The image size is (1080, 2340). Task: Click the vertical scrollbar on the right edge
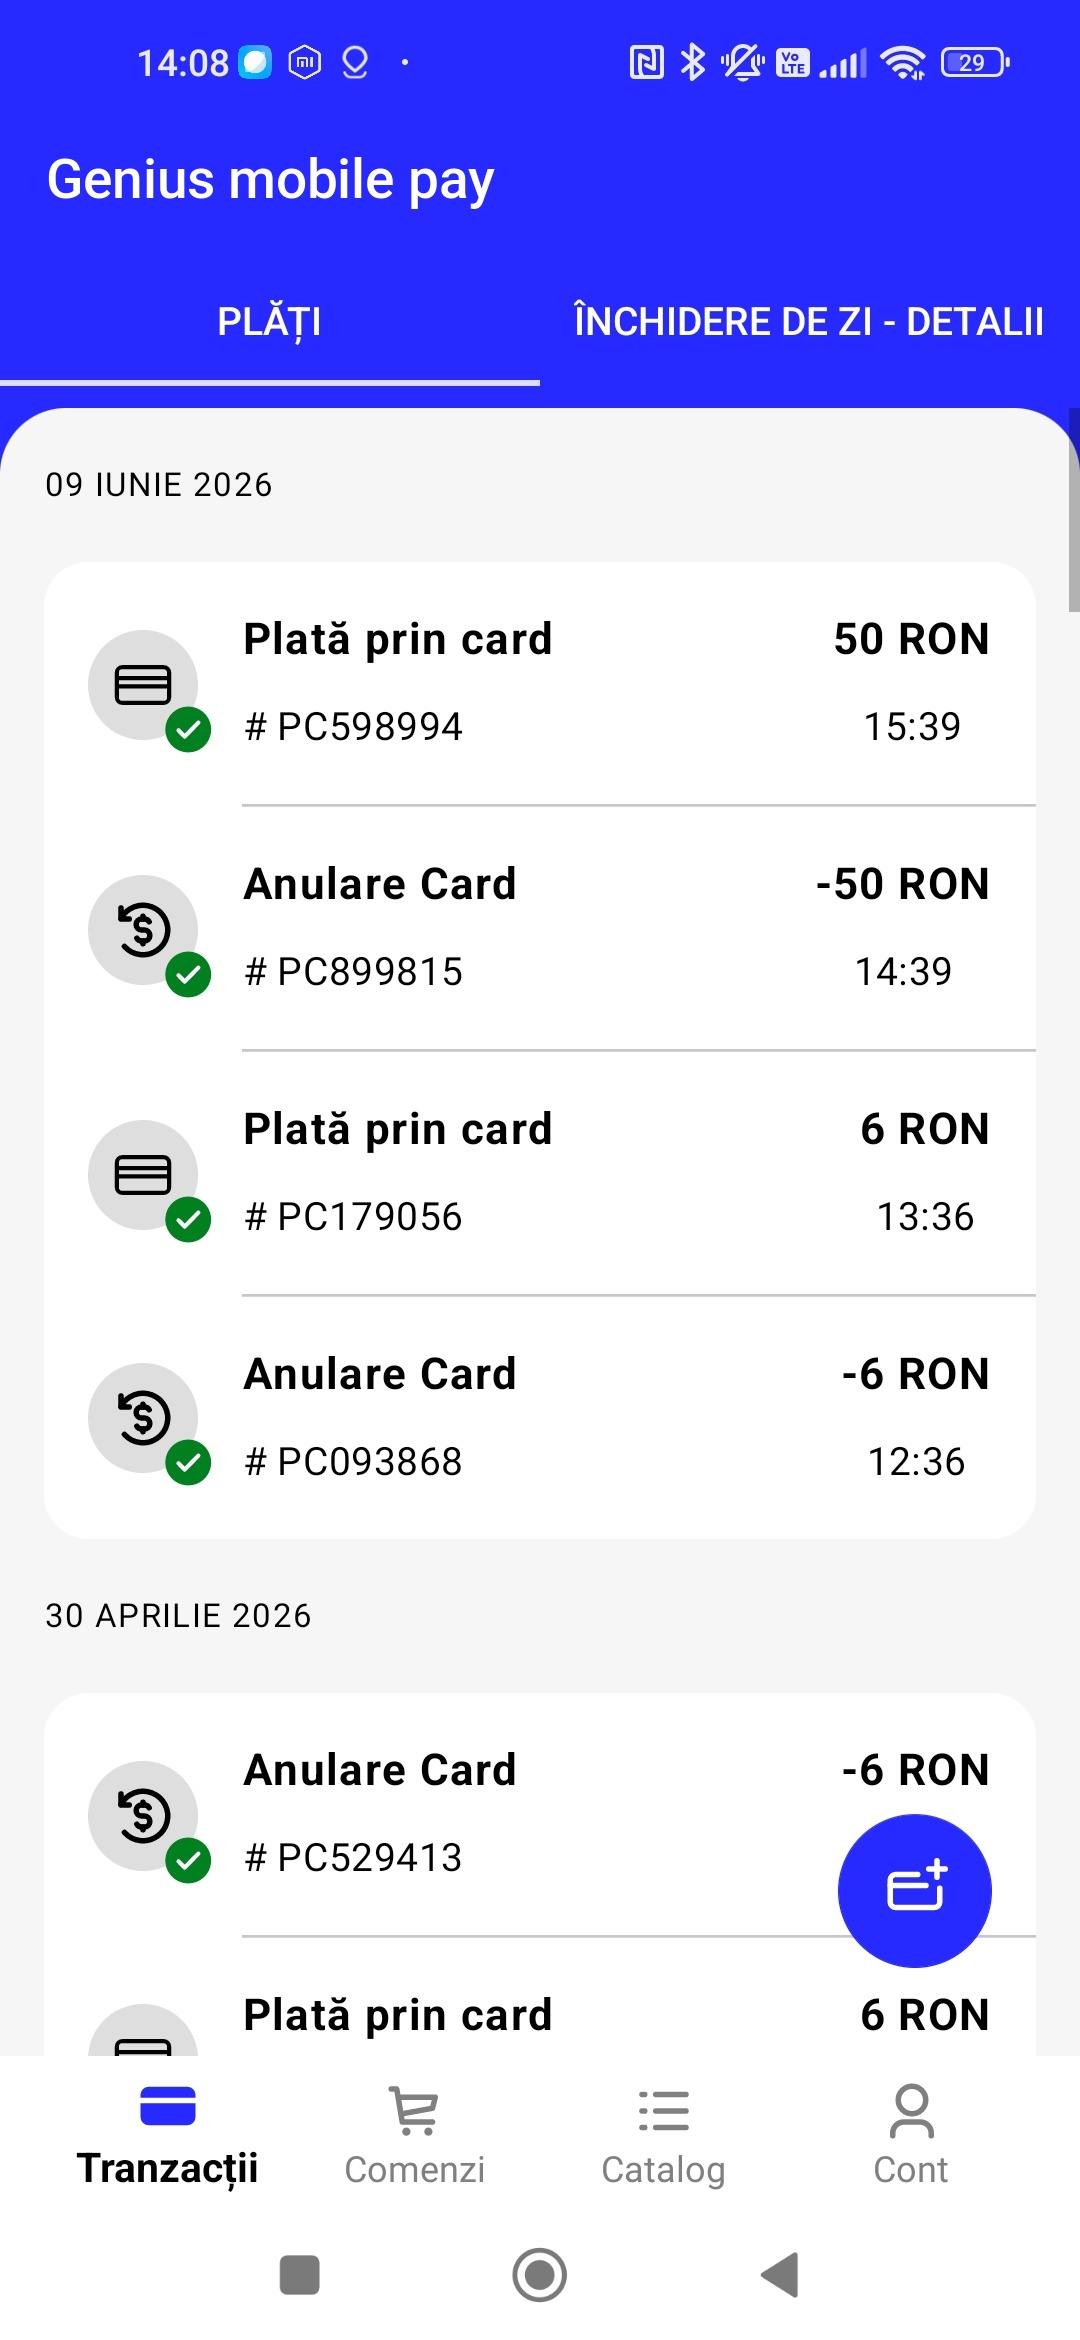pyautogui.click(x=1074, y=510)
